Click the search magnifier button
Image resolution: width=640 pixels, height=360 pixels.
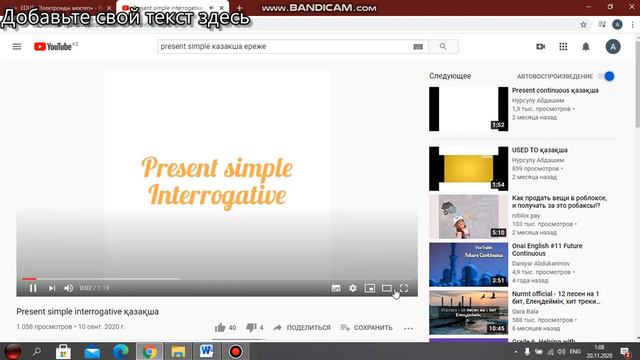(443, 47)
